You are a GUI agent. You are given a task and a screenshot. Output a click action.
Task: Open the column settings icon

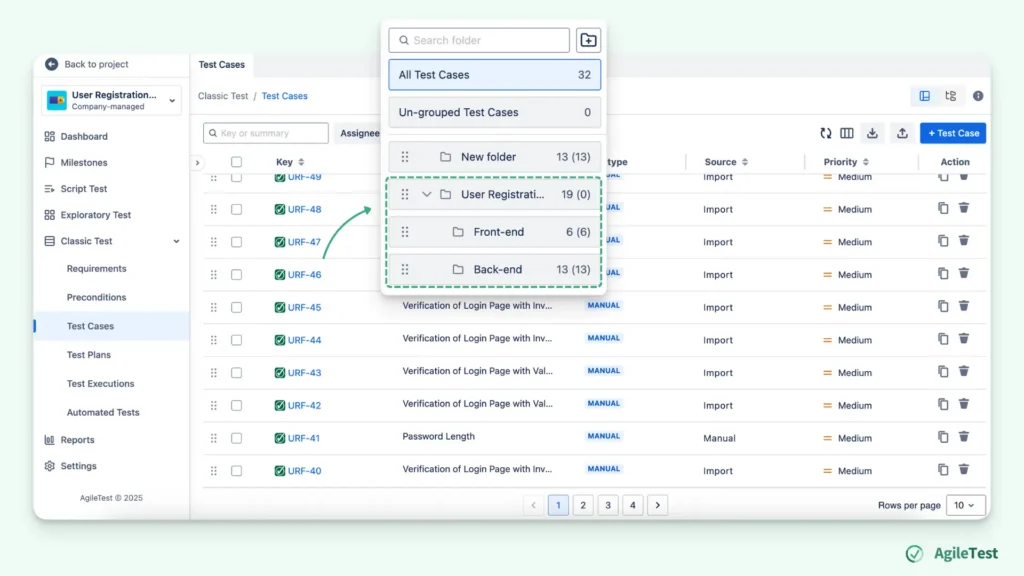click(x=846, y=133)
